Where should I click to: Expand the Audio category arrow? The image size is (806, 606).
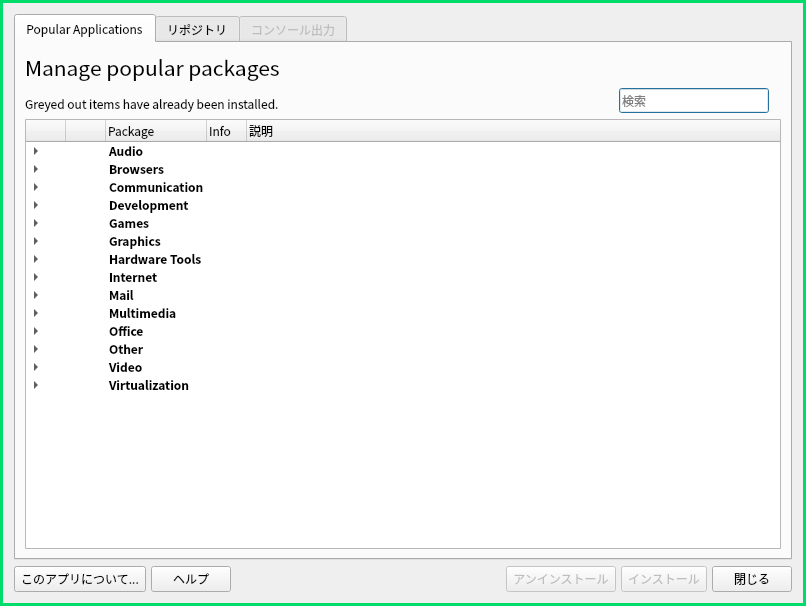click(35, 151)
